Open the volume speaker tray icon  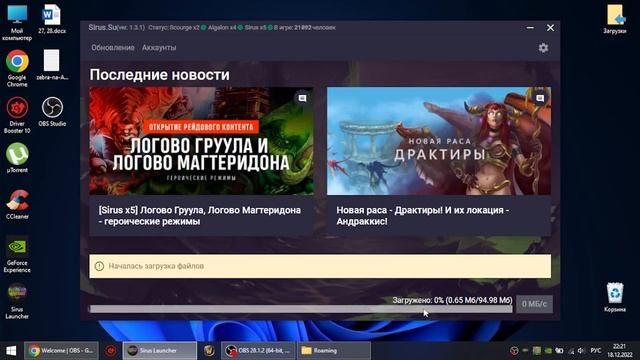581,351
